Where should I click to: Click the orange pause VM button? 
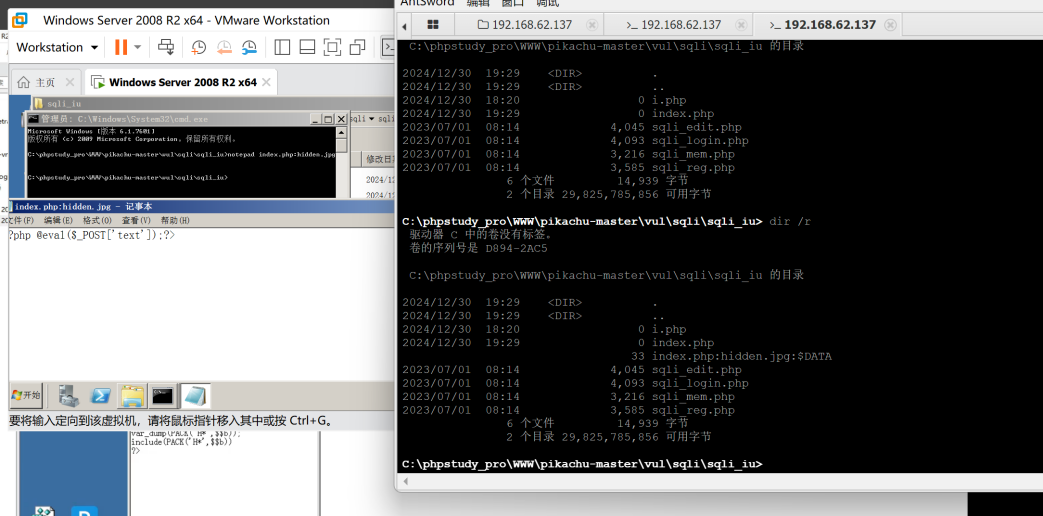[x=120, y=47]
